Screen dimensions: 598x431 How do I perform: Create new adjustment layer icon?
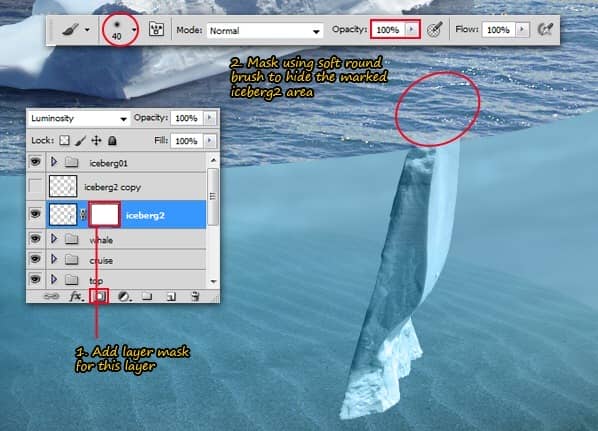(124, 296)
